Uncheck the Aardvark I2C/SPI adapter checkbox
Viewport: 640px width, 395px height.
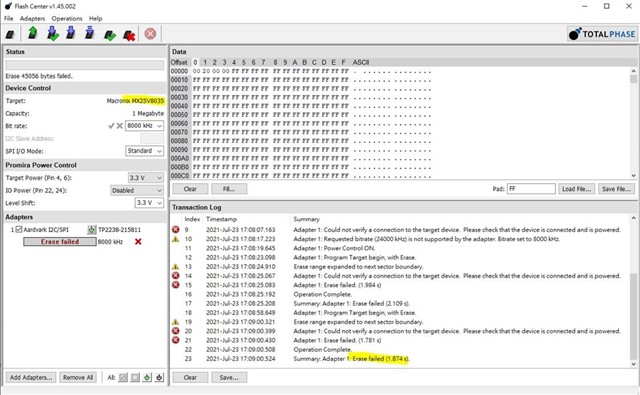click(x=19, y=230)
